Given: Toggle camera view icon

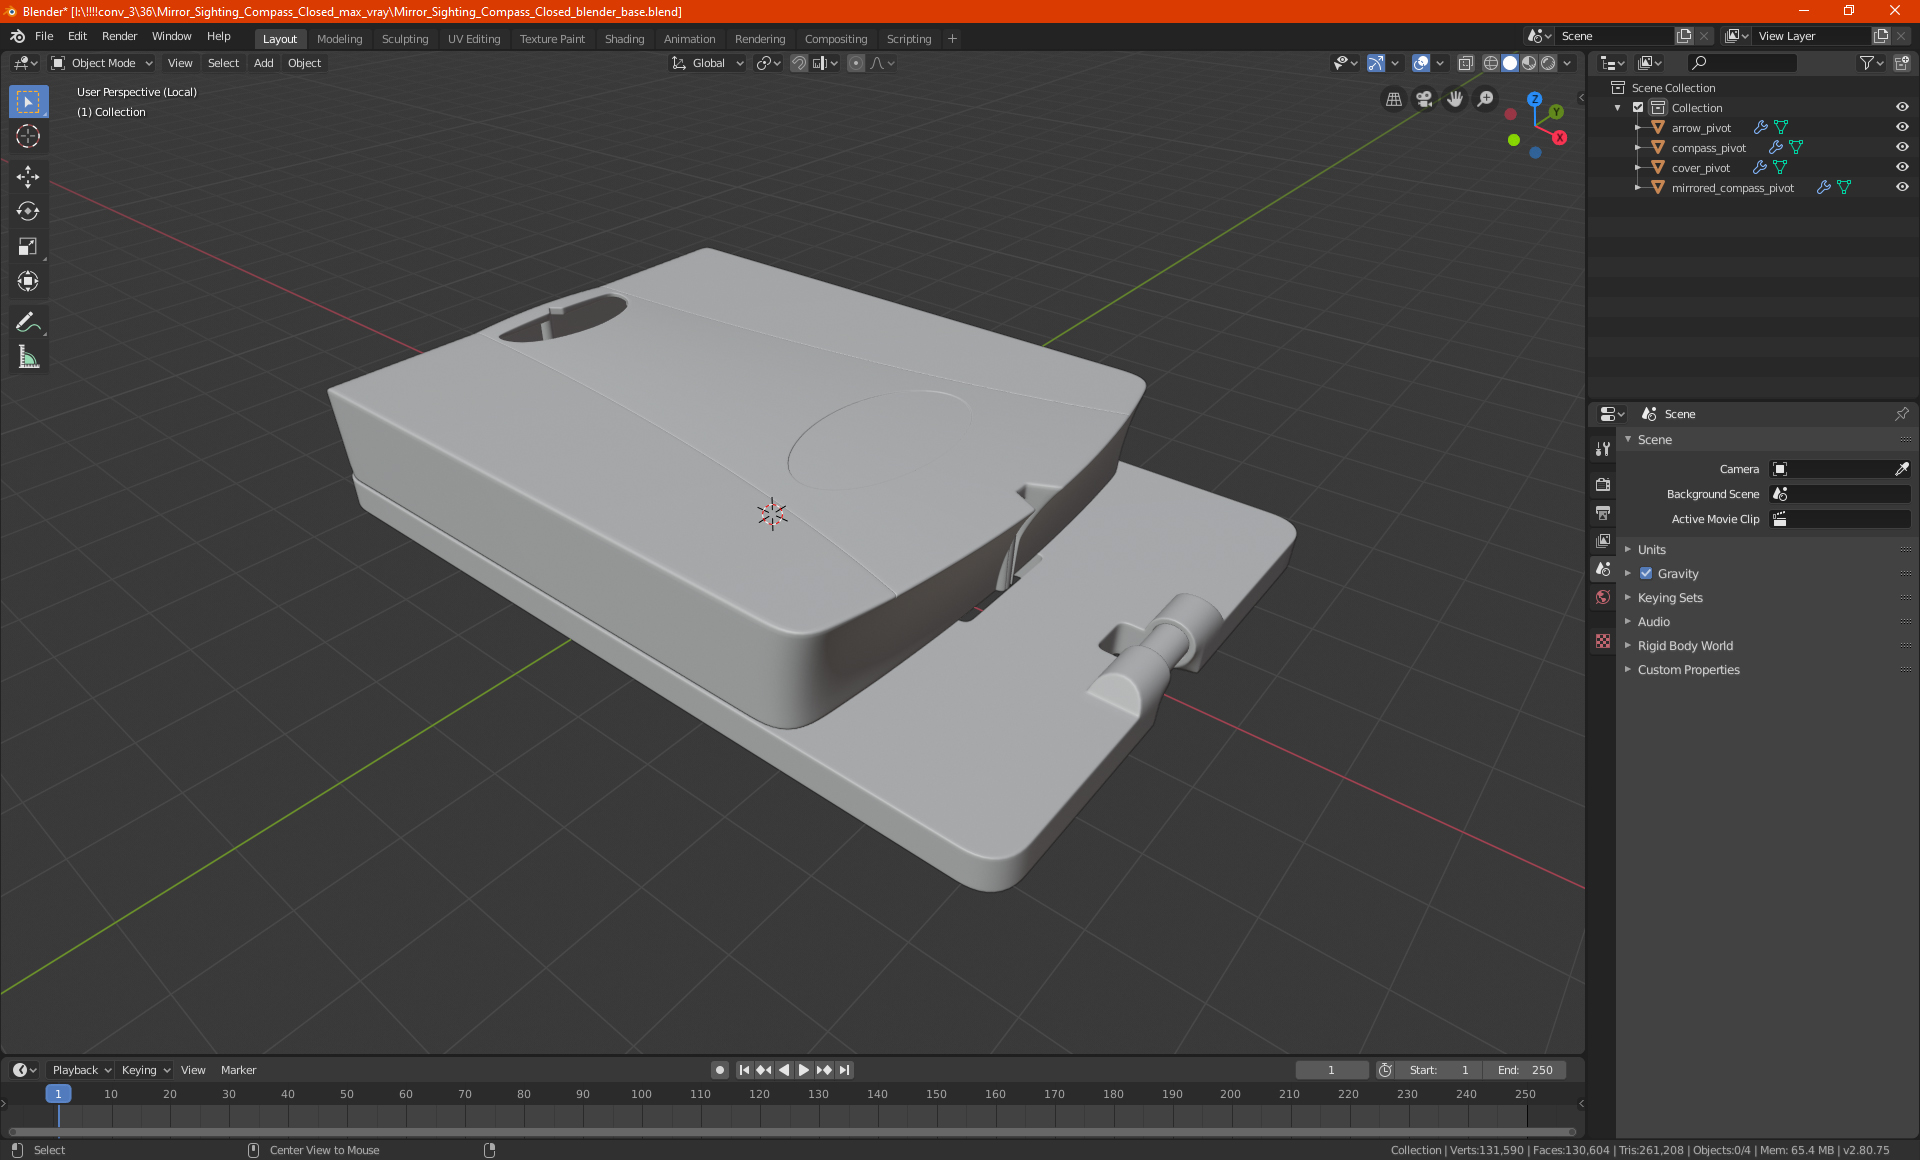Looking at the screenshot, I should (x=1424, y=99).
